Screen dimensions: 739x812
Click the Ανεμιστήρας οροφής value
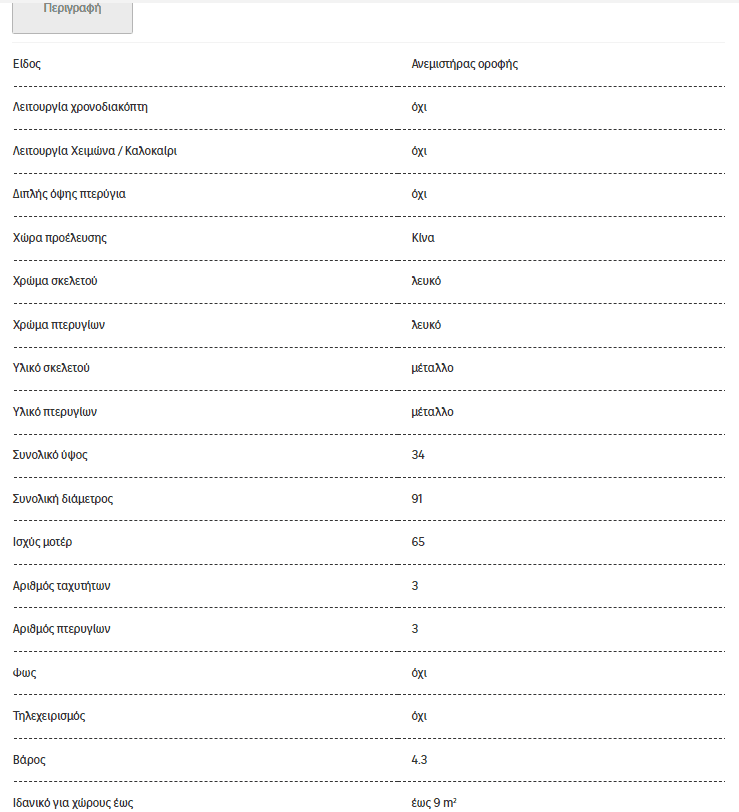[x=465, y=64]
